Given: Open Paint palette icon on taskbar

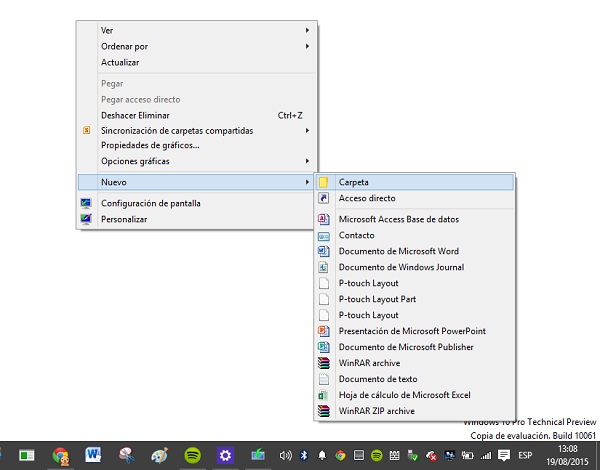Looking at the screenshot, I should [x=159, y=455].
